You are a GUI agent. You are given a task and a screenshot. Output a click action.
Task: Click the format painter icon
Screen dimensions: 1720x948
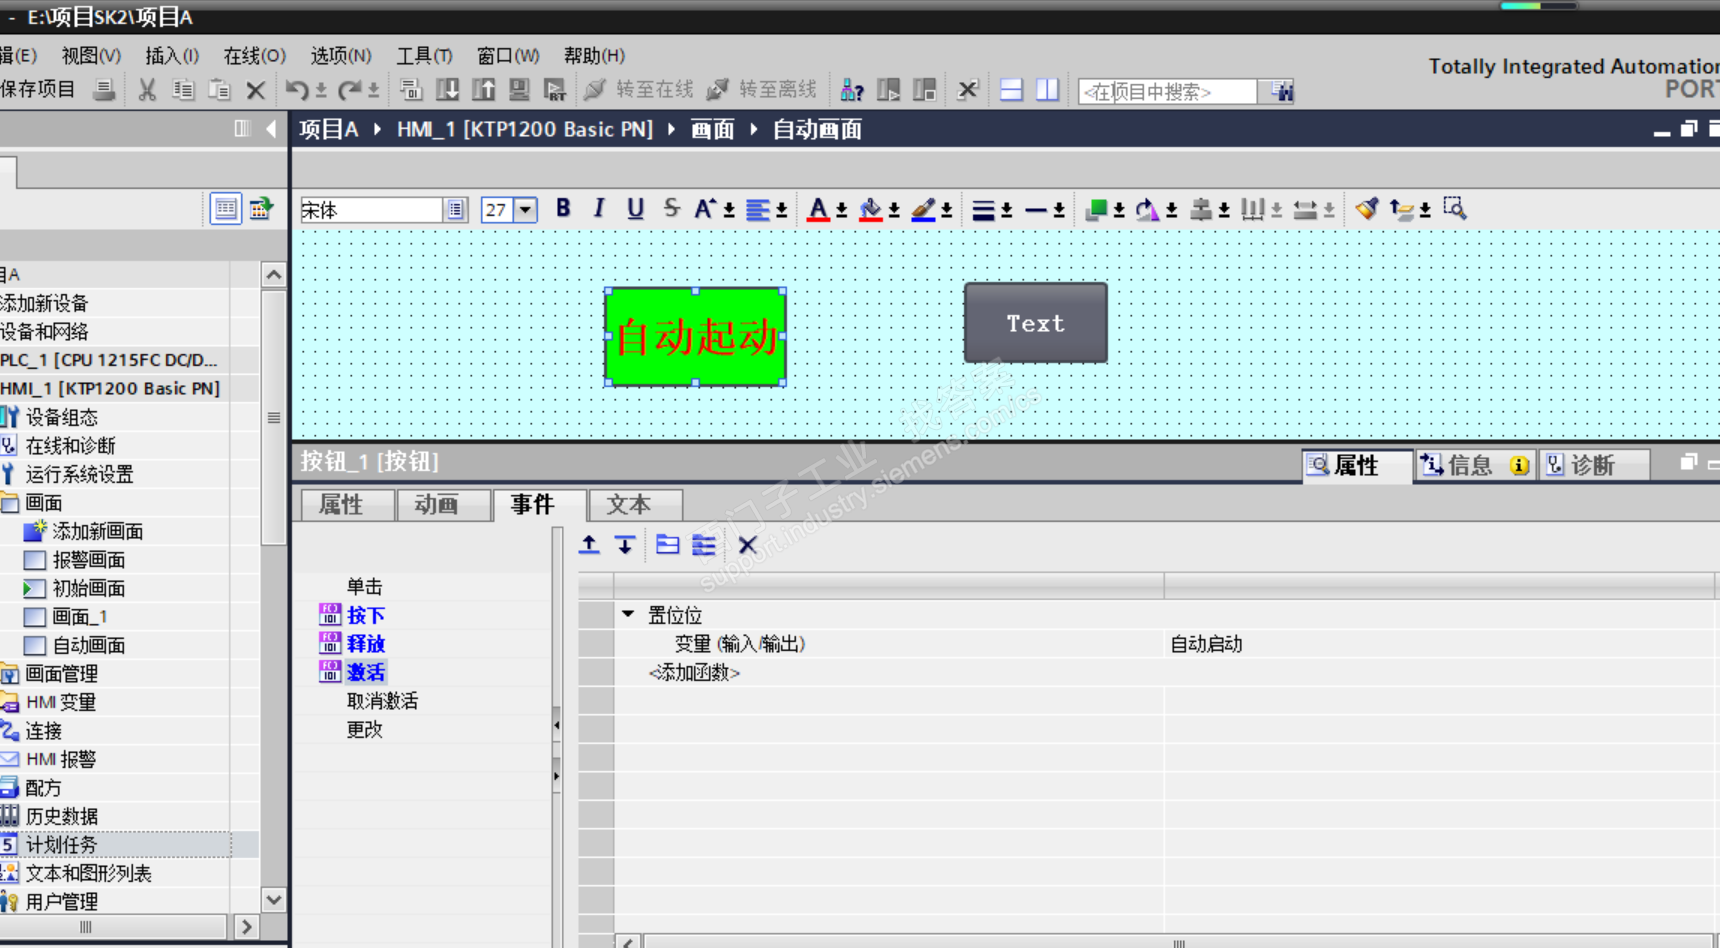coord(1367,209)
